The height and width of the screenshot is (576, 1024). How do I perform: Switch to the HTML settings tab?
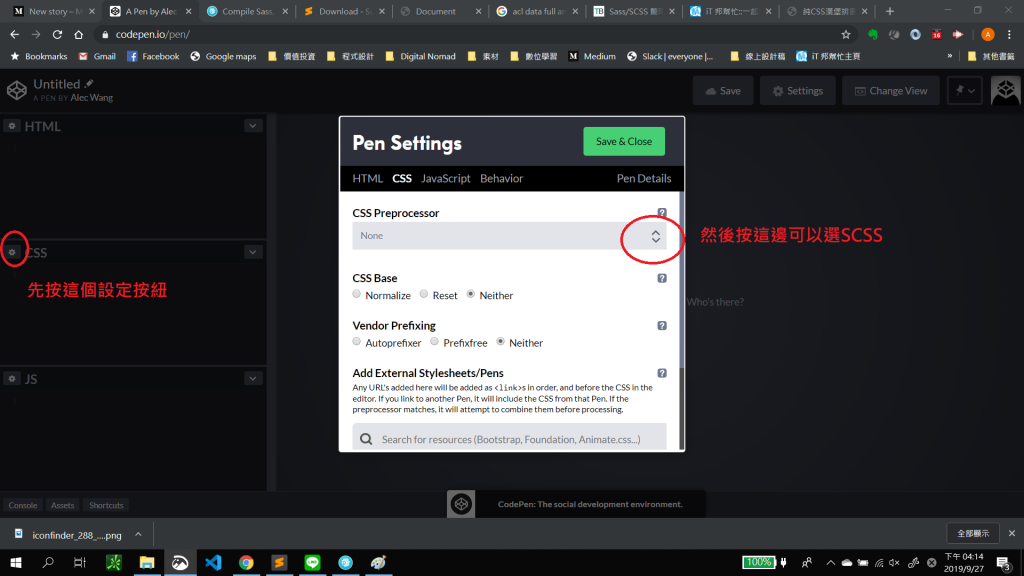click(x=367, y=178)
